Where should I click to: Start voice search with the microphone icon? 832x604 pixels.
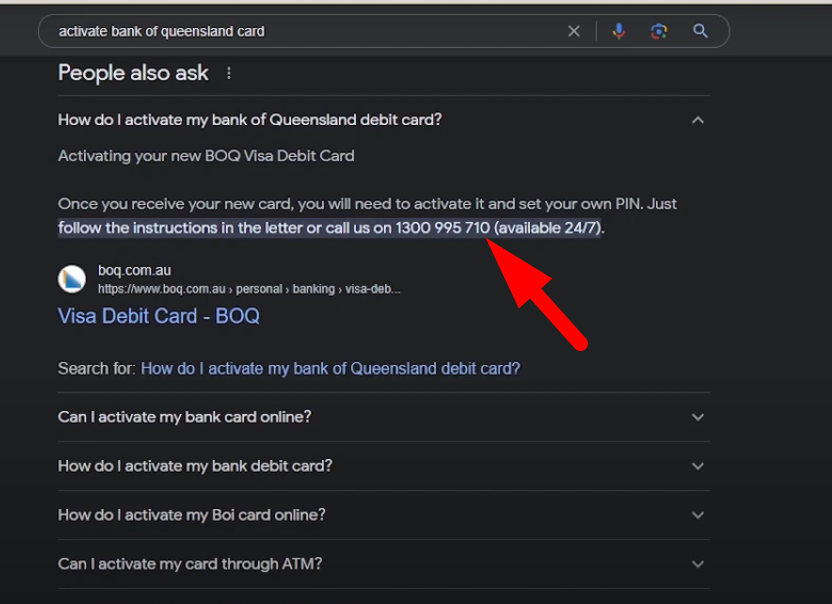pyautogui.click(x=618, y=31)
